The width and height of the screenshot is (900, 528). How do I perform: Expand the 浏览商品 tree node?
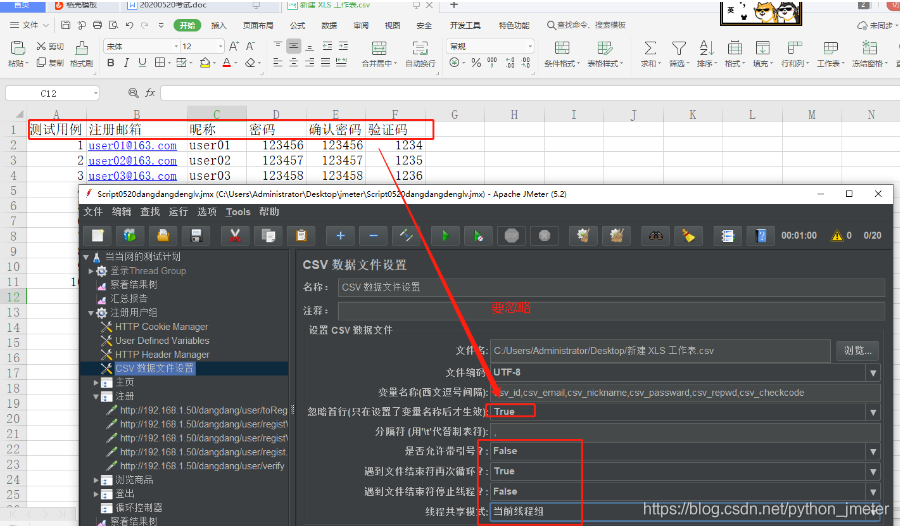96,480
